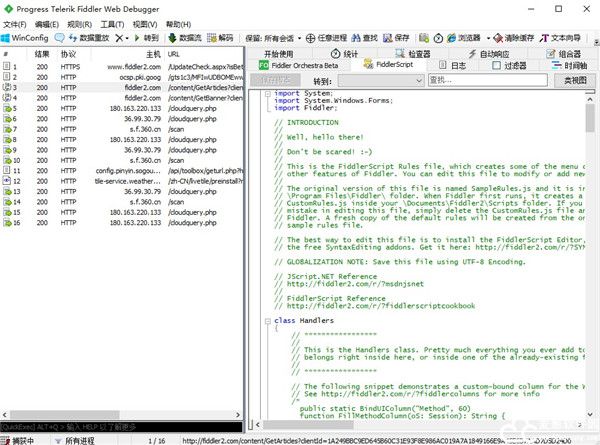Click 清除缓存 clear cache icon
The image size is (600, 445).
point(498,38)
